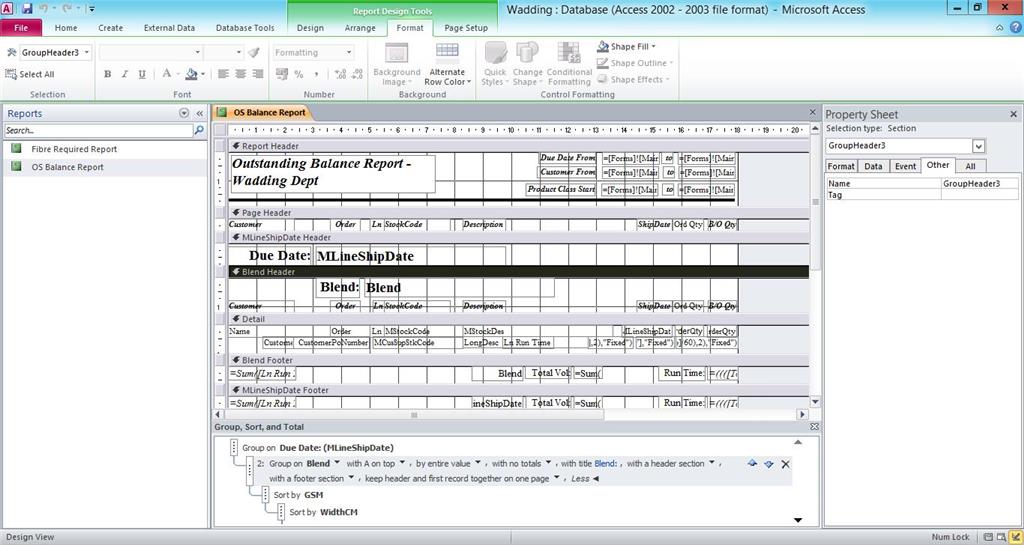Click the Help question mark icon
1024x545 pixels.
(1016, 27)
